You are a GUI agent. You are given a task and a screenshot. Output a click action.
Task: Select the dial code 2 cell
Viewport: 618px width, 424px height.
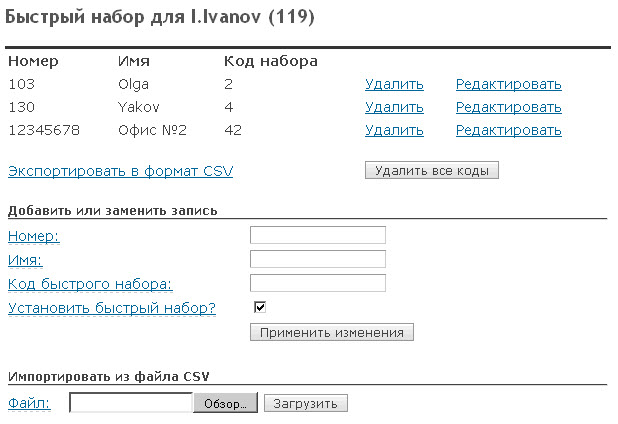[x=229, y=84]
